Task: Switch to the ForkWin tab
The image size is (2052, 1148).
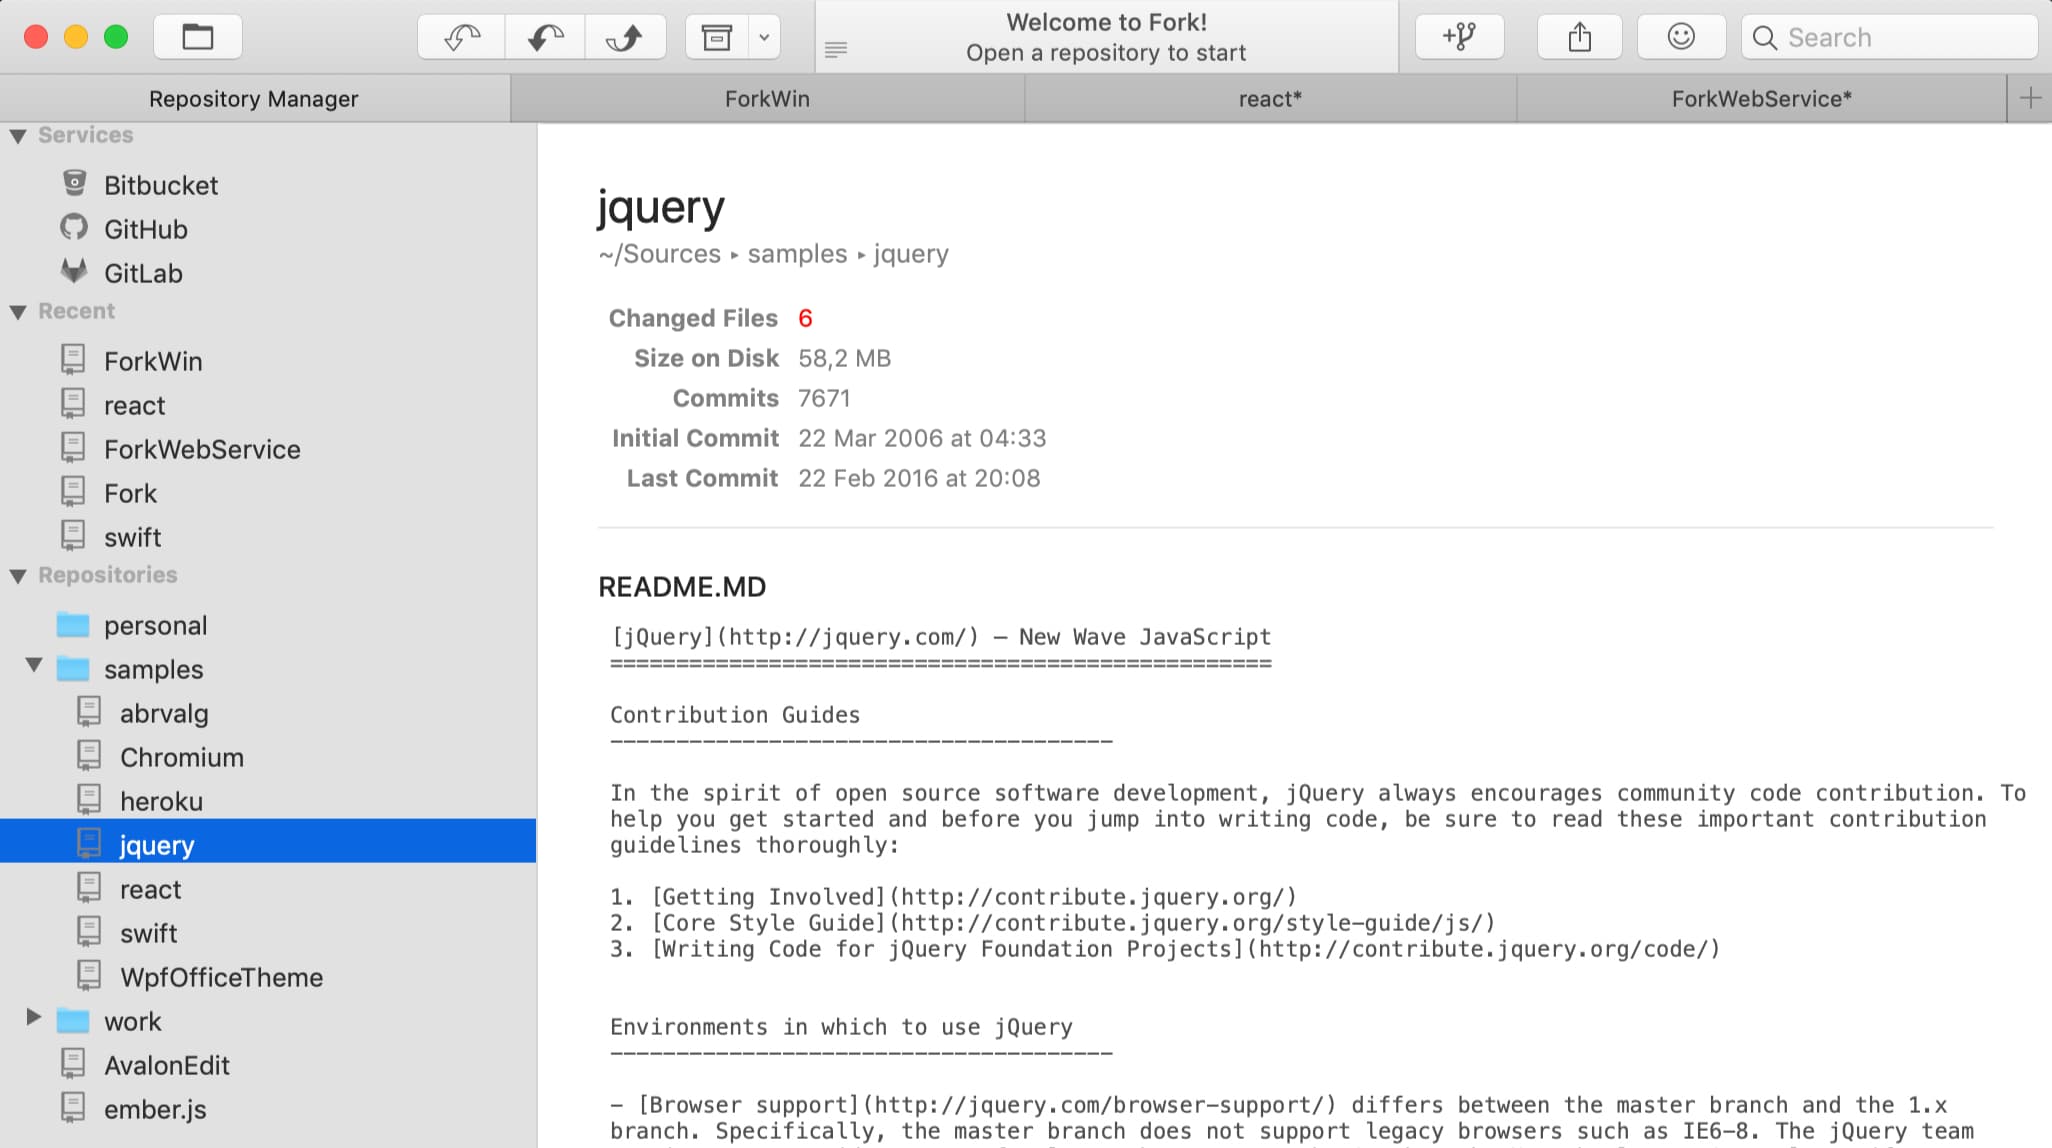Action: tap(767, 99)
